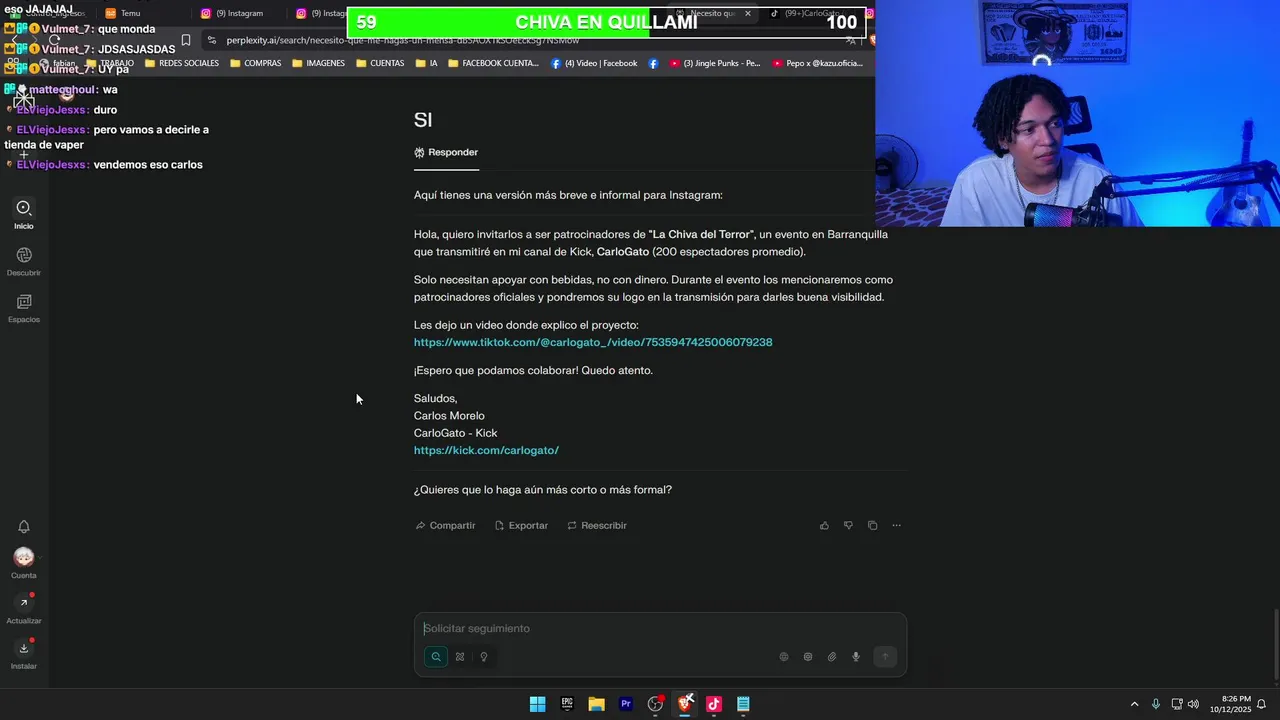Open the COMPRAS bookmarks folder
Image resolution: width=1280 pixels, height=720 pixels.
point(256,64)
